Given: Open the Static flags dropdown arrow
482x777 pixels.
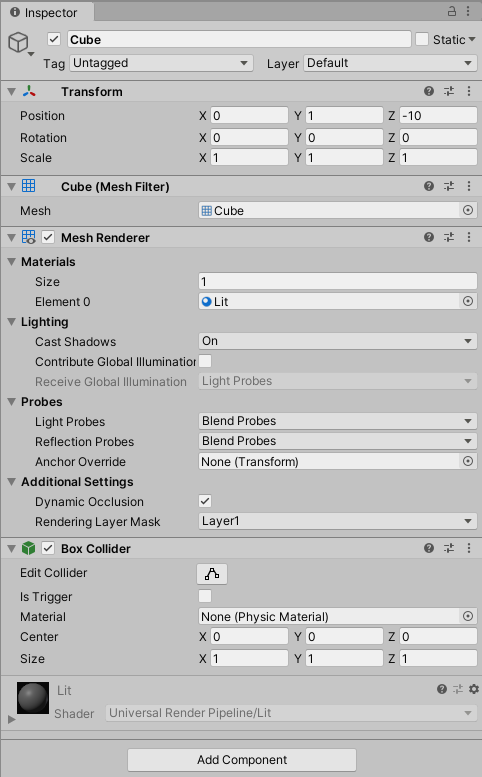Looking at the screenshot, I should (x=472, y=39).
